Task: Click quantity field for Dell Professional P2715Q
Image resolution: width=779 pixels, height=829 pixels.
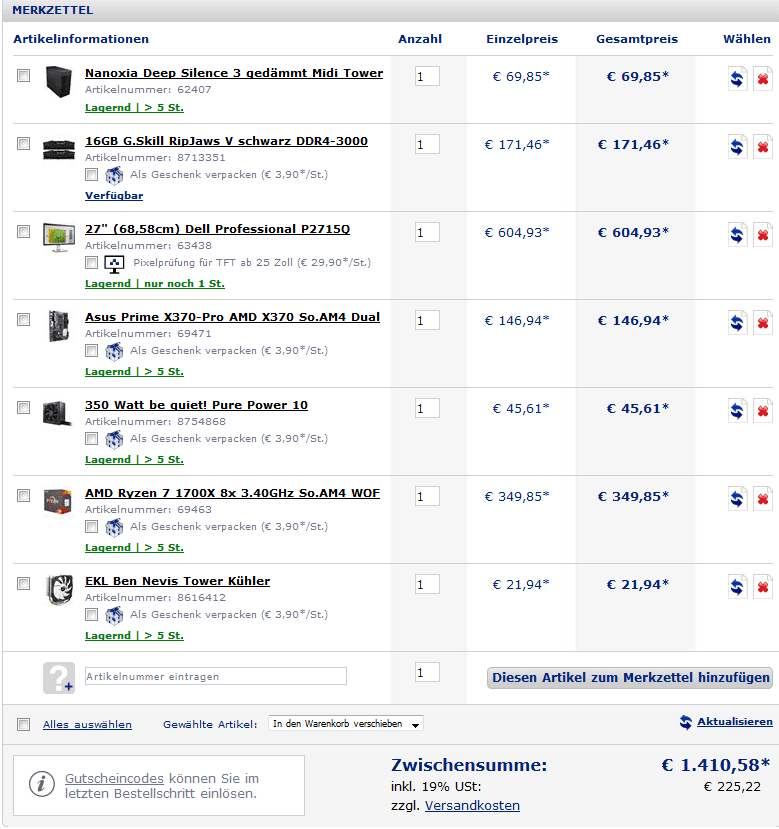Action: coord(427,232)
